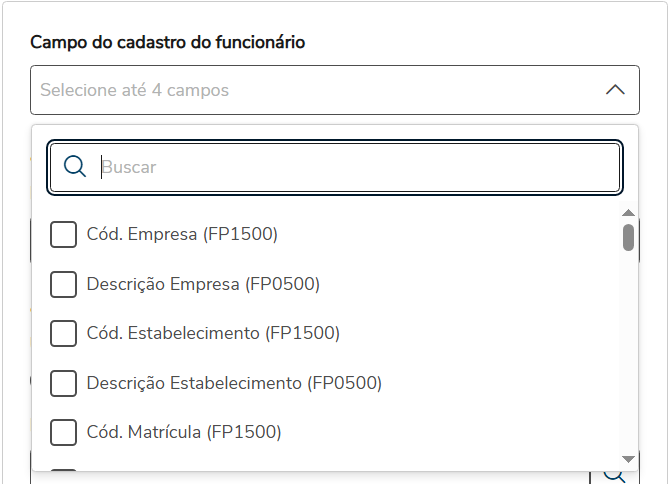The width and height of the screenshot is (672, 484).
Task: Collapse the employee field dropdown chevron
Action: tap(615, 90)
